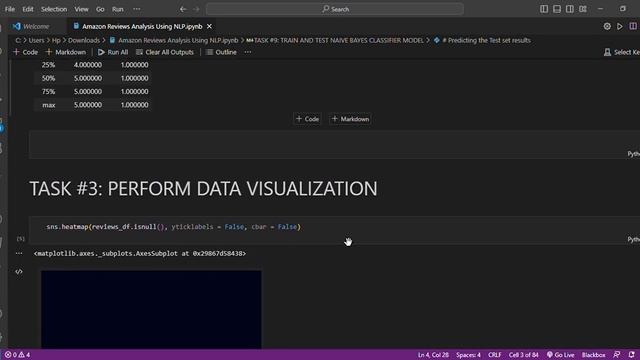Open the customize layout icon
The width and height of the screenshot is (640, 360).
(583, 9)
